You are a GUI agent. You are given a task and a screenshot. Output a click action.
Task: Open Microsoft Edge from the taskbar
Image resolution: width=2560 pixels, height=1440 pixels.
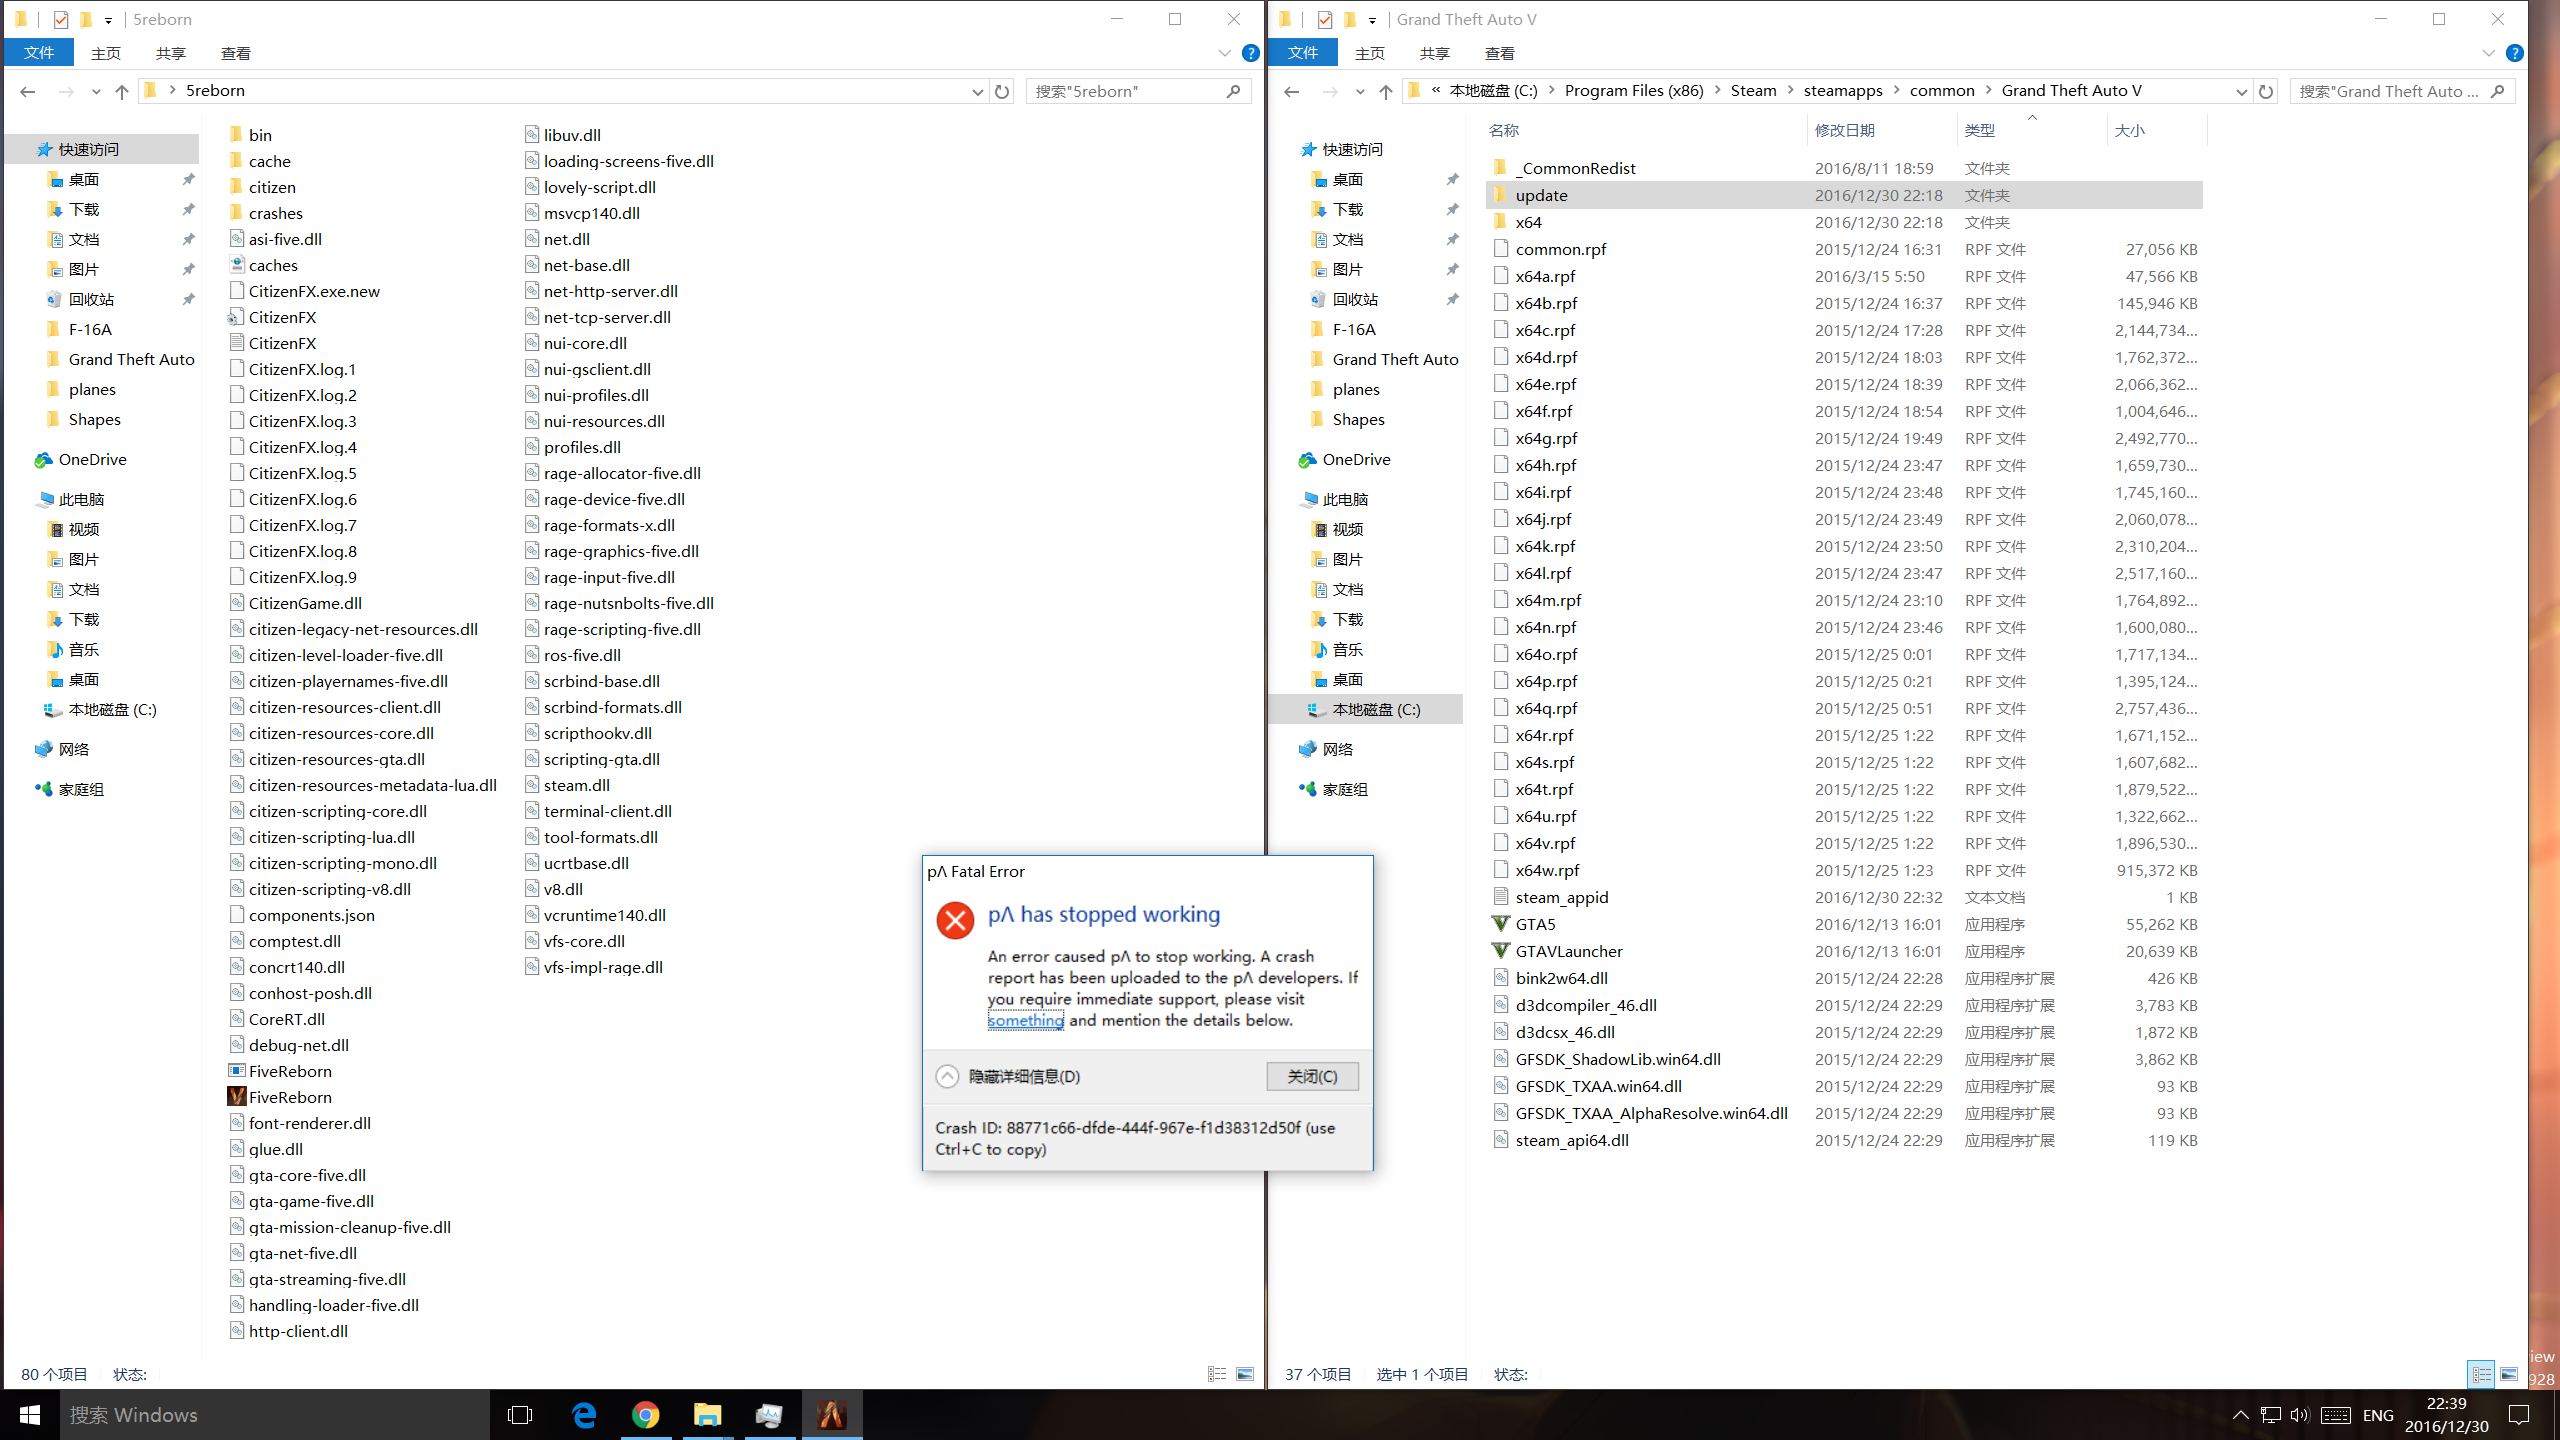point(584,1415)
